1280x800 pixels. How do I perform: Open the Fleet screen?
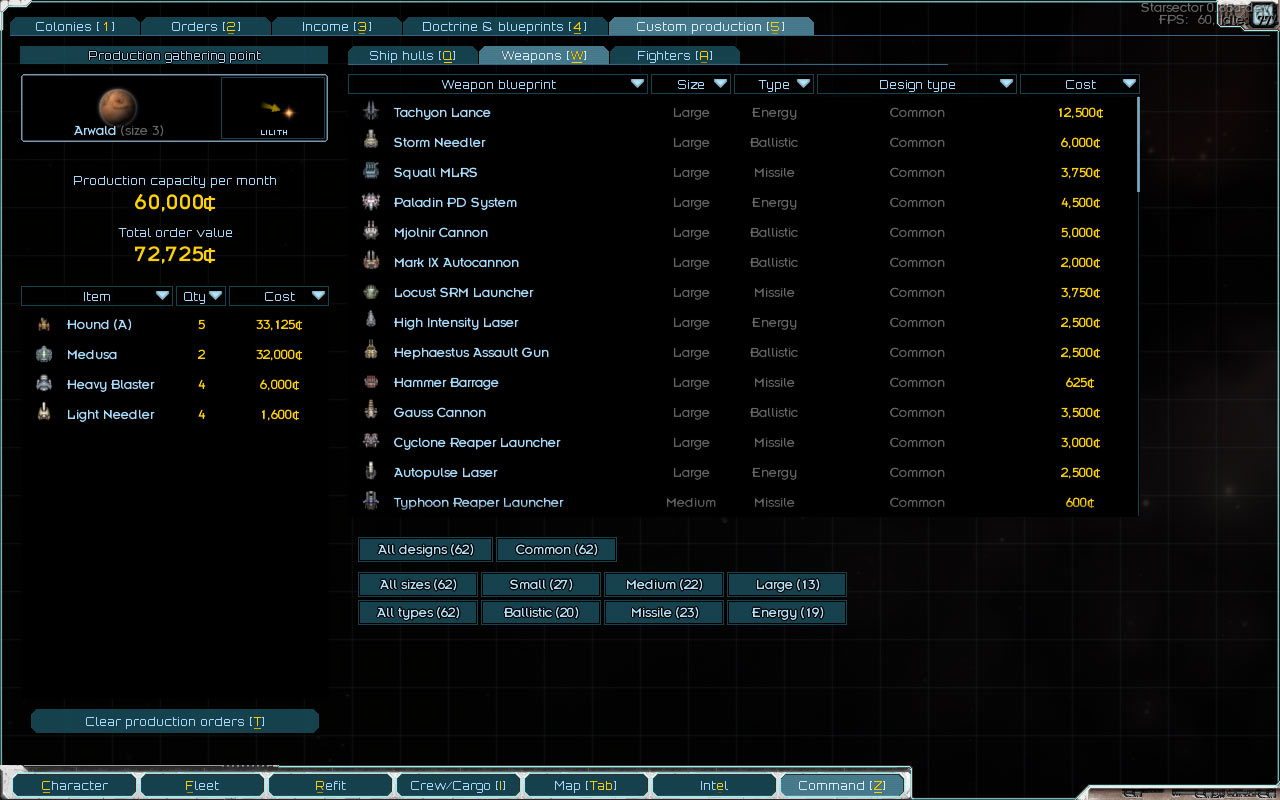[202, 786]
